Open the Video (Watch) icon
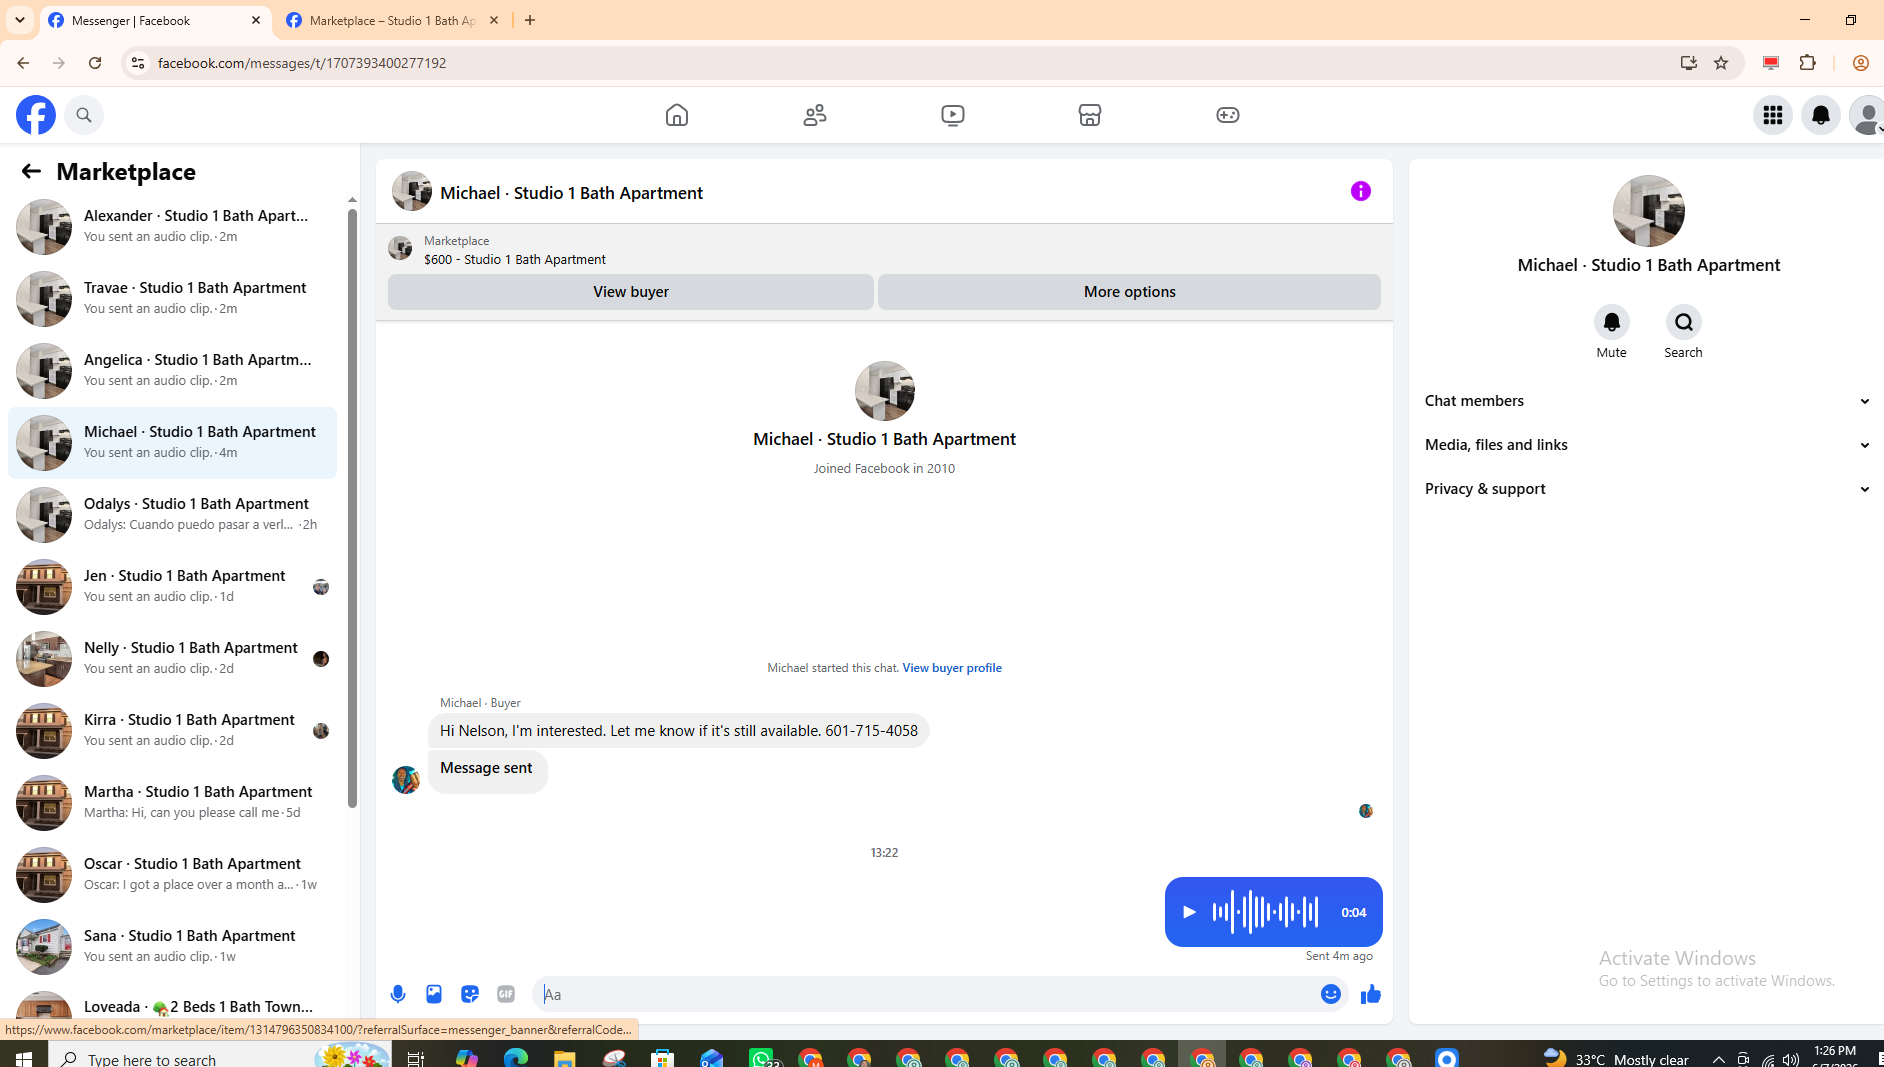 (x=953, y=115)
